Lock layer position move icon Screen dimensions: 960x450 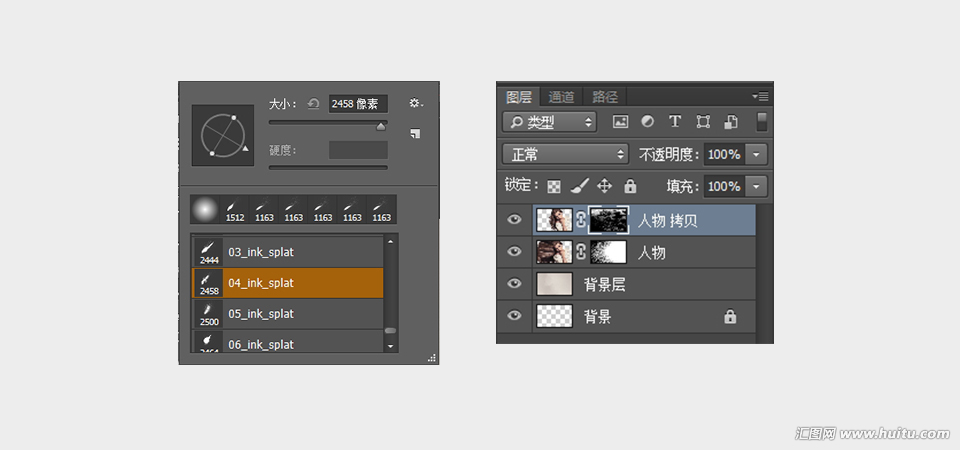pyautogui.click(x=604, y=186)
